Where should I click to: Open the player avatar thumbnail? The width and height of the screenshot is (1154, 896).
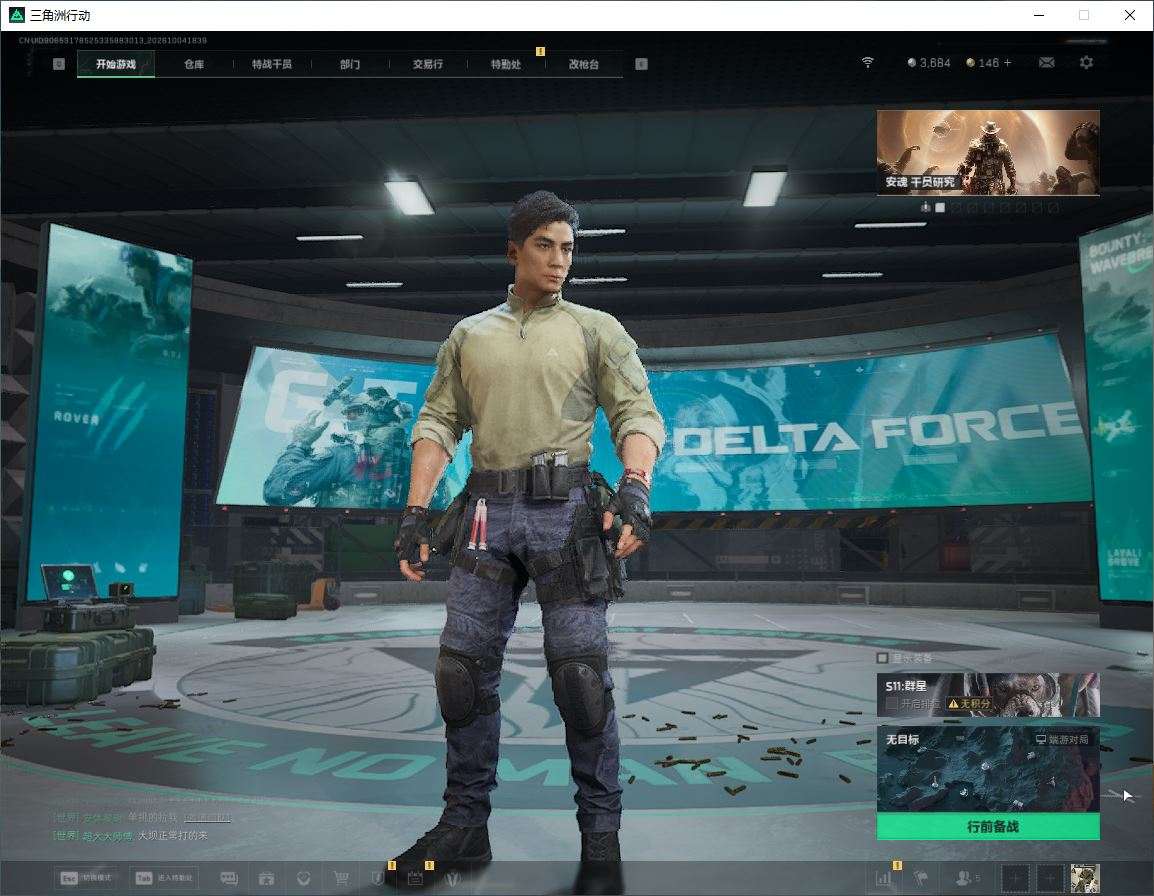1085,878
